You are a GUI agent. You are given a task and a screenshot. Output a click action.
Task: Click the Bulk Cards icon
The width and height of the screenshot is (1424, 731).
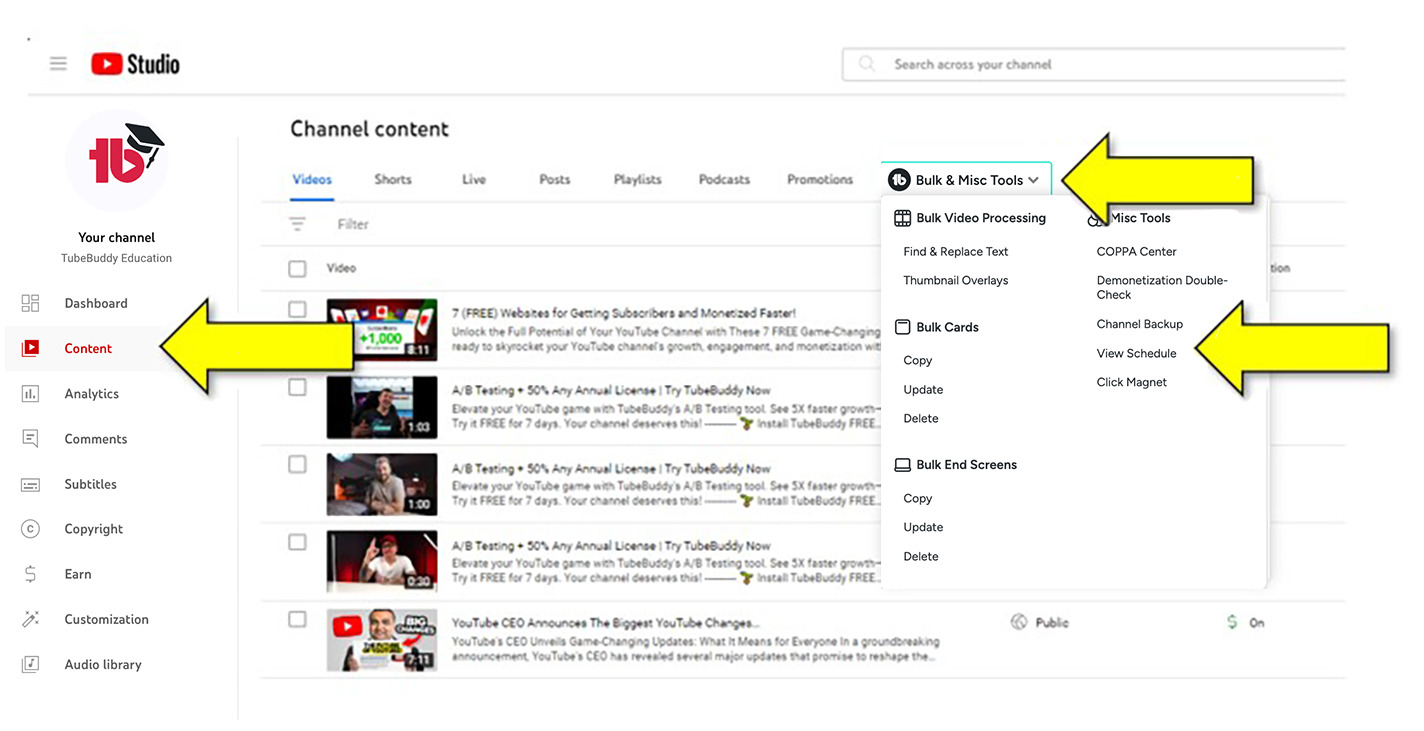pyautogui.click(x=902, y=327)
